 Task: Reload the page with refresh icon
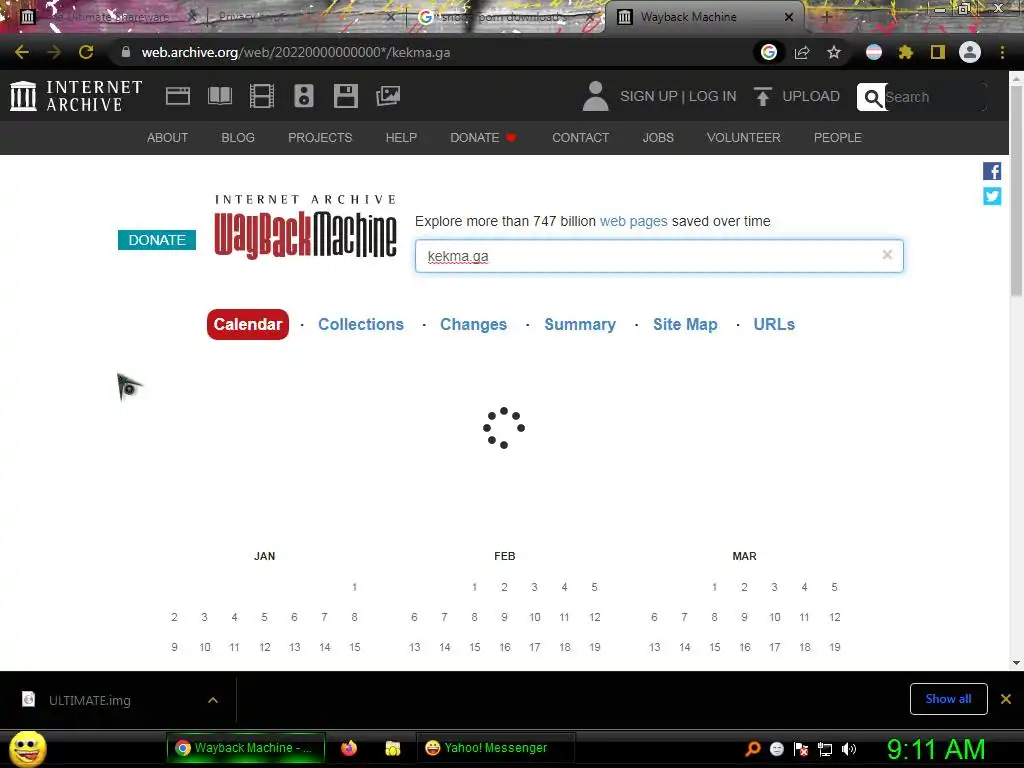click(x=86, y=52)
